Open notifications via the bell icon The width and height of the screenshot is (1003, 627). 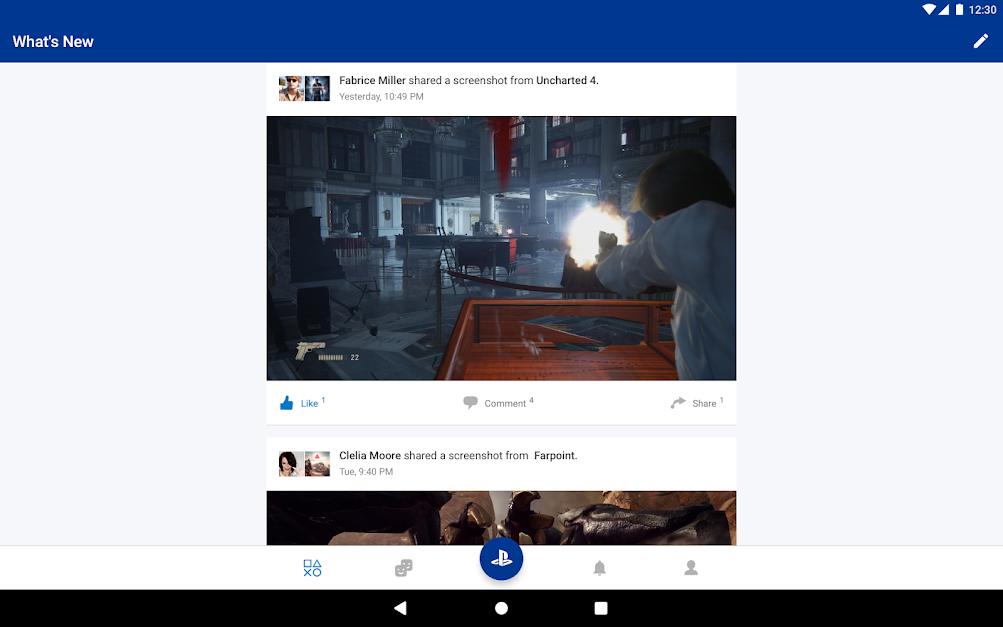tap(598, 567)
